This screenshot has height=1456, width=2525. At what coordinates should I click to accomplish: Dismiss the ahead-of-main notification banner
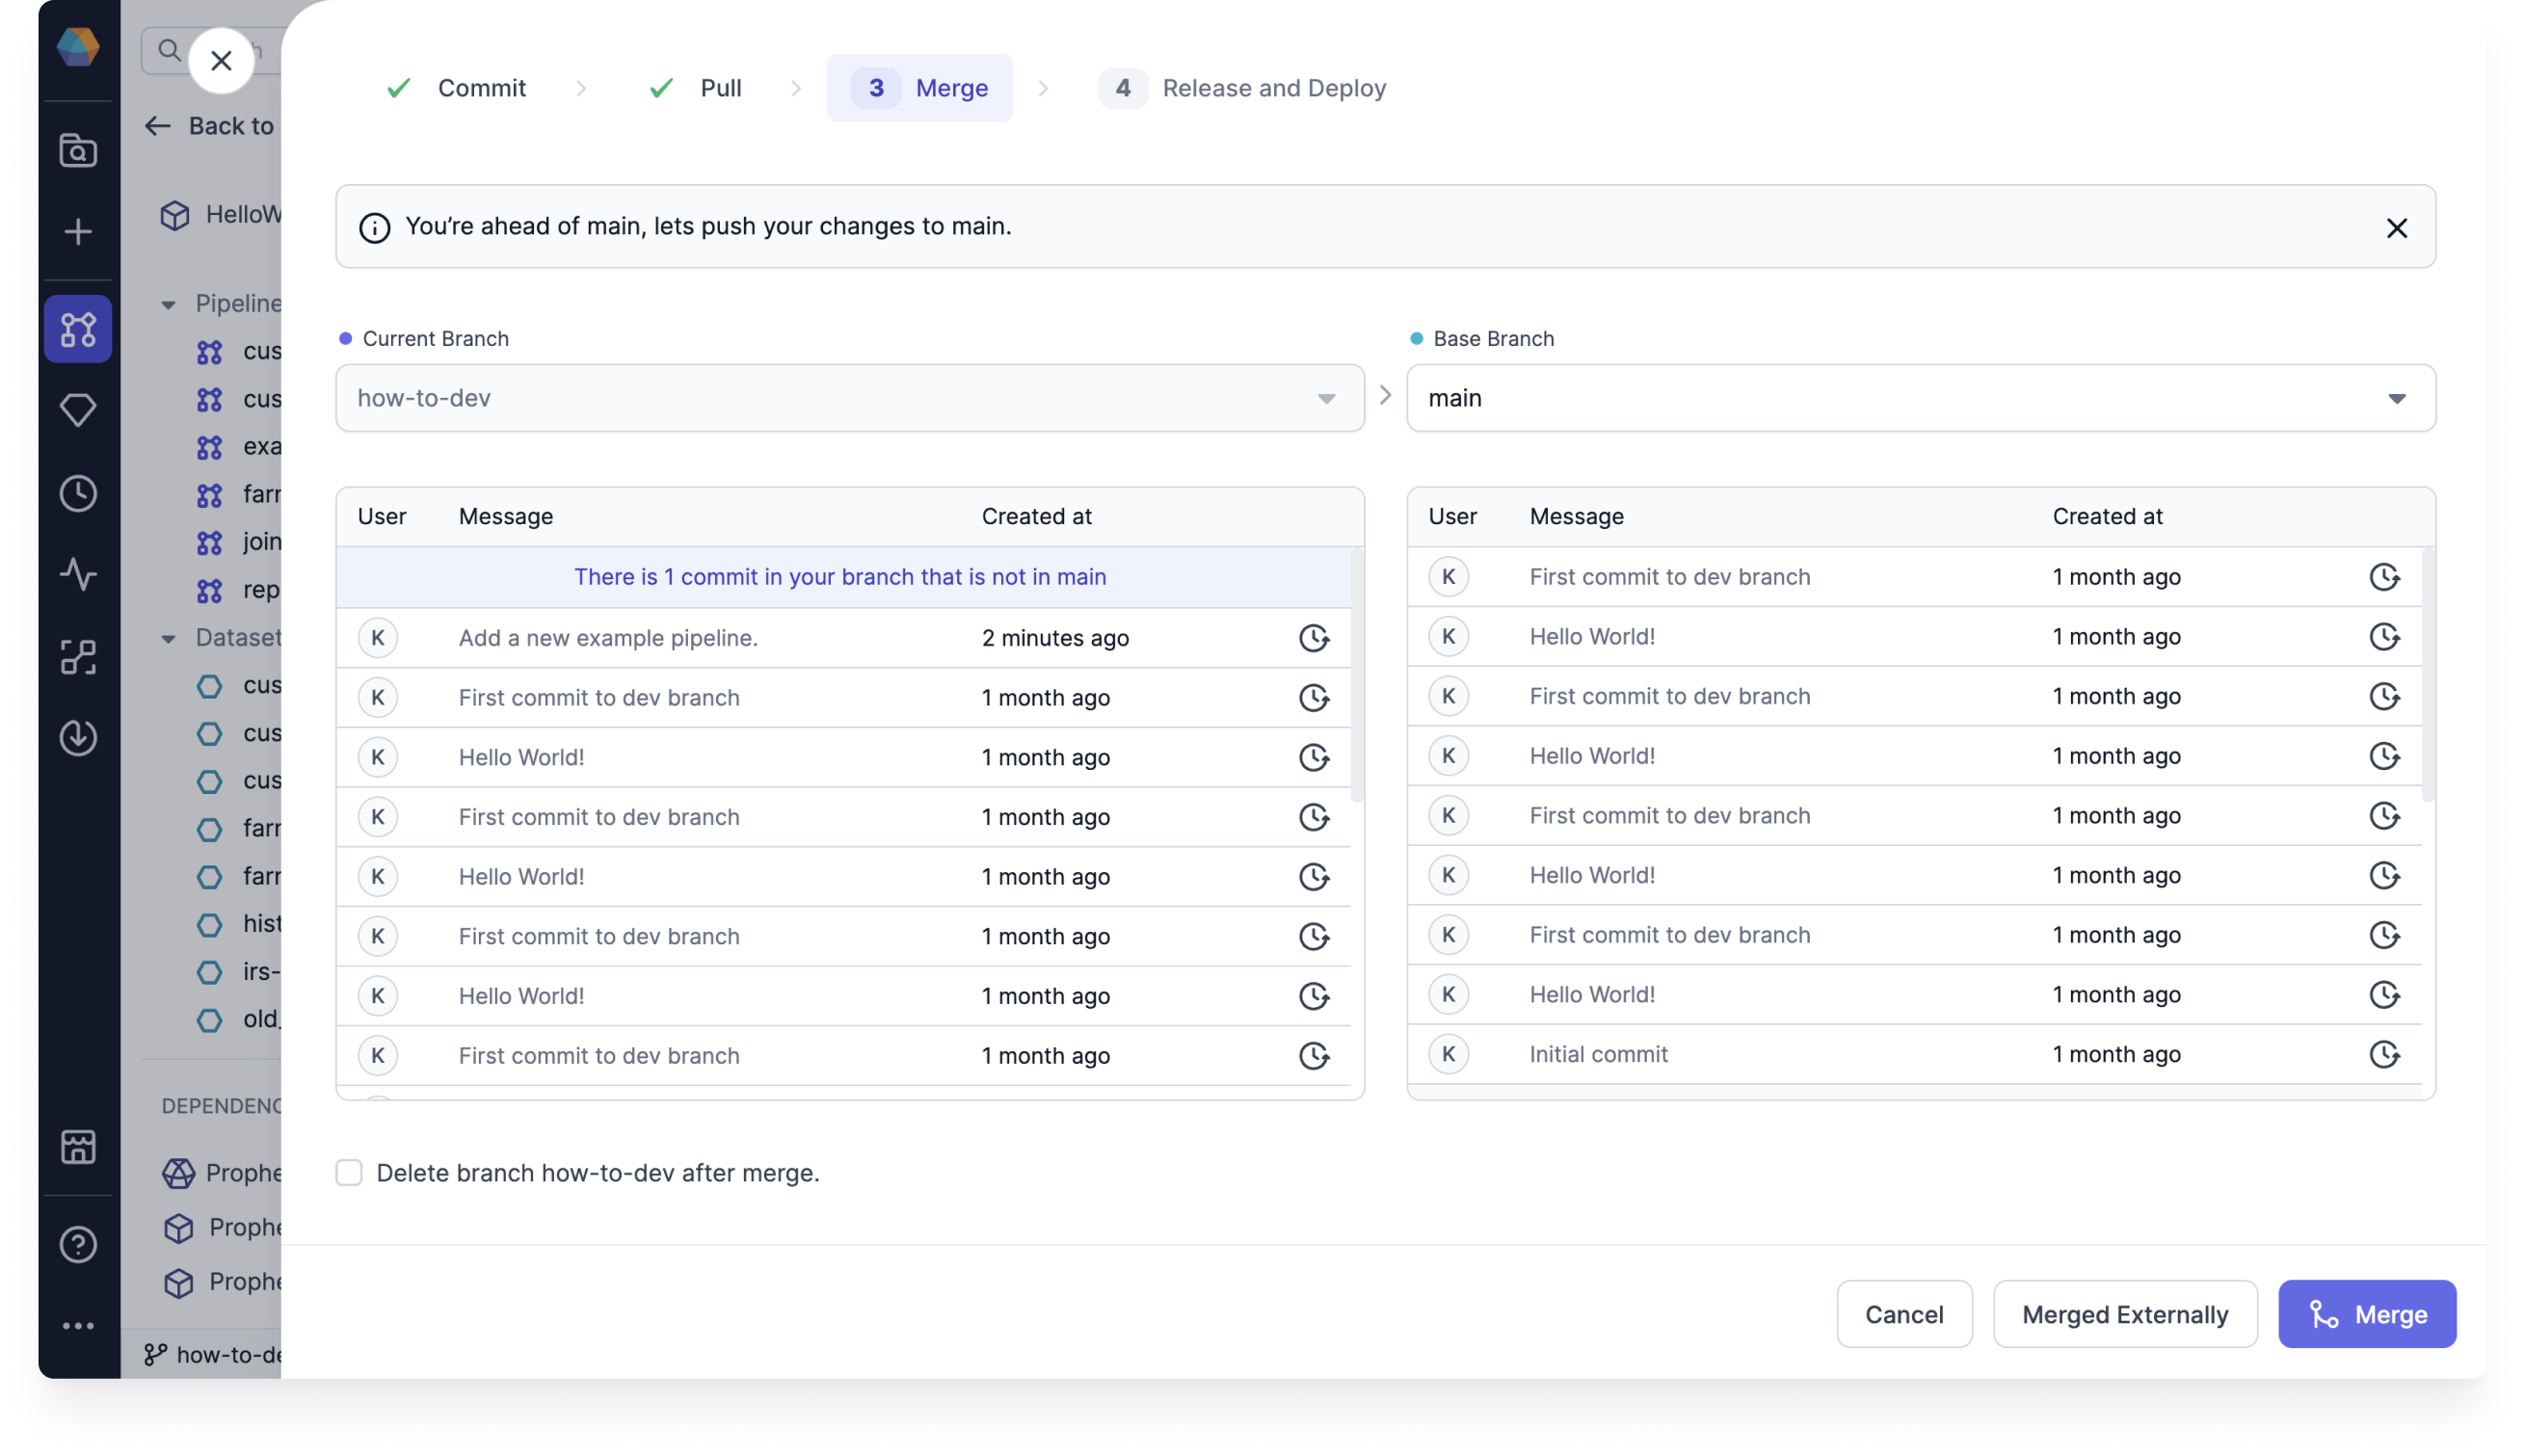(x=2395, y=227)
